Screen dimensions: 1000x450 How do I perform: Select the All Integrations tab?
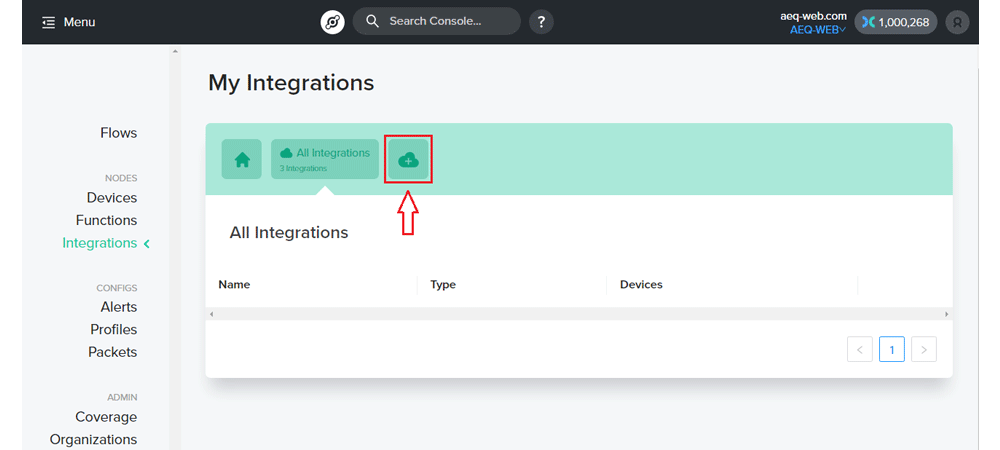[x=325, y=159]
